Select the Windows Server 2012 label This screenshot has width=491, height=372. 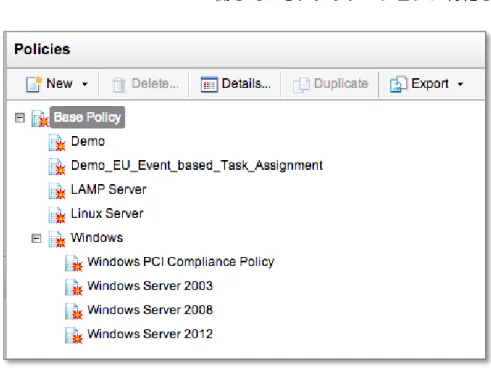[150, 334]
